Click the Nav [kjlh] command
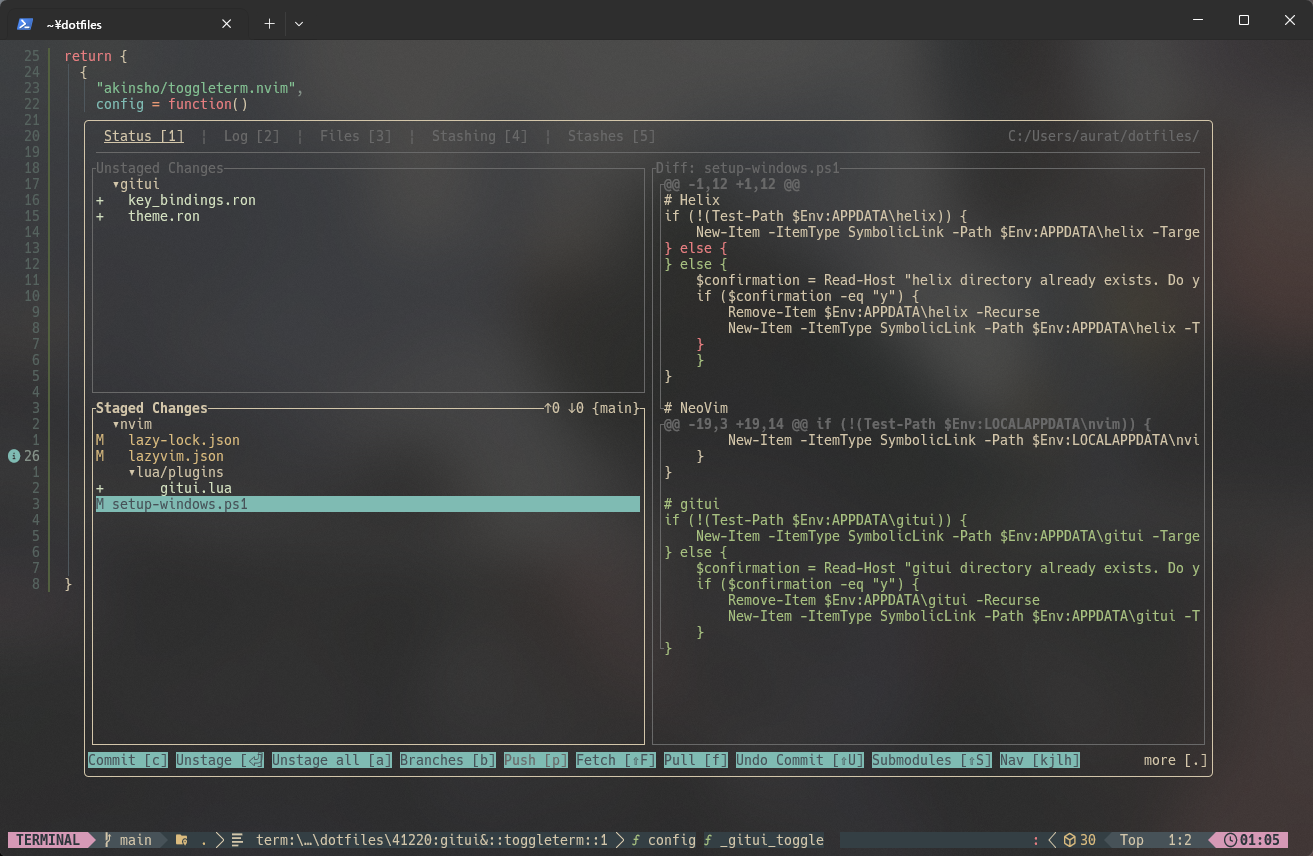 pos(1040,760)
